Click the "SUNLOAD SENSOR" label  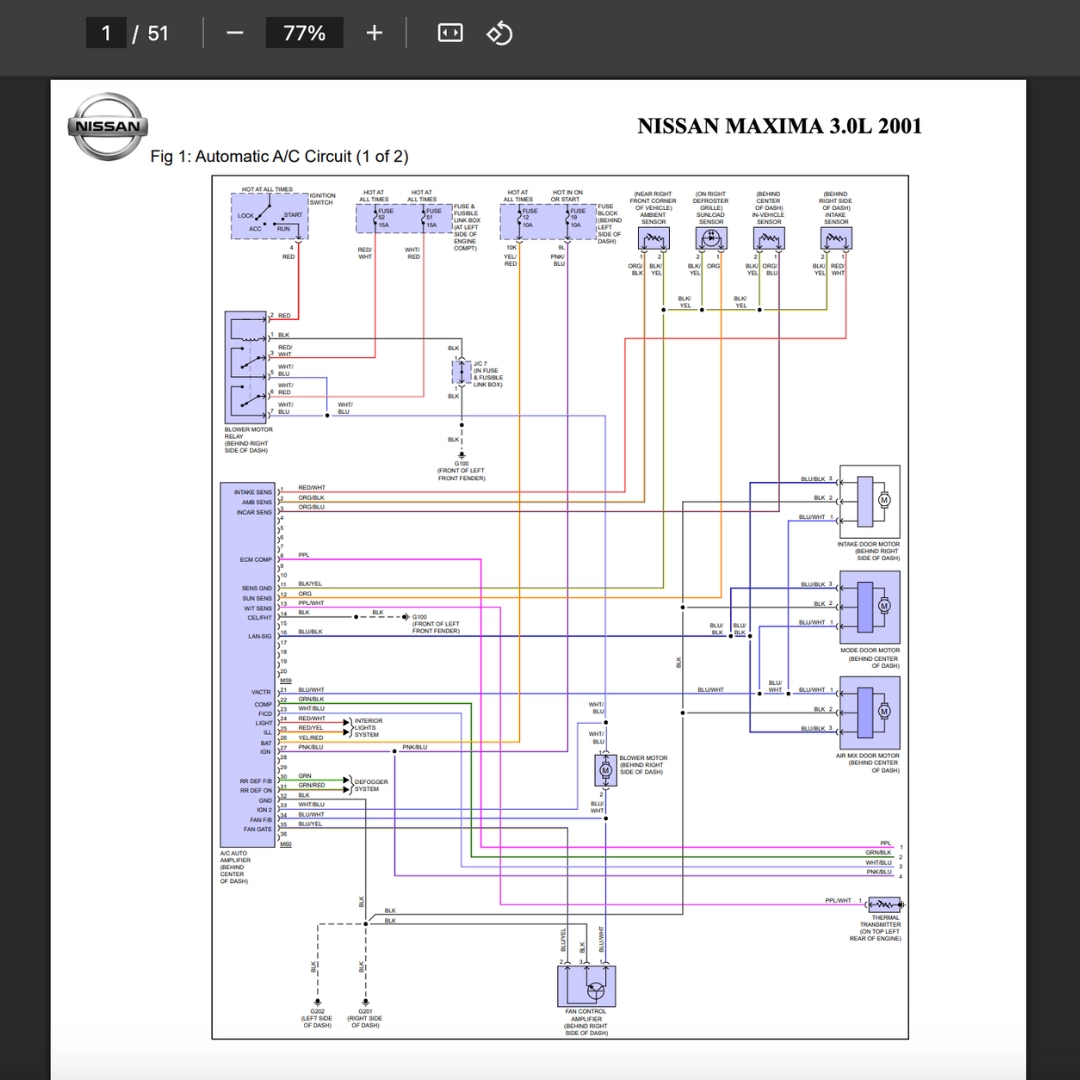[x=711, y=218]
